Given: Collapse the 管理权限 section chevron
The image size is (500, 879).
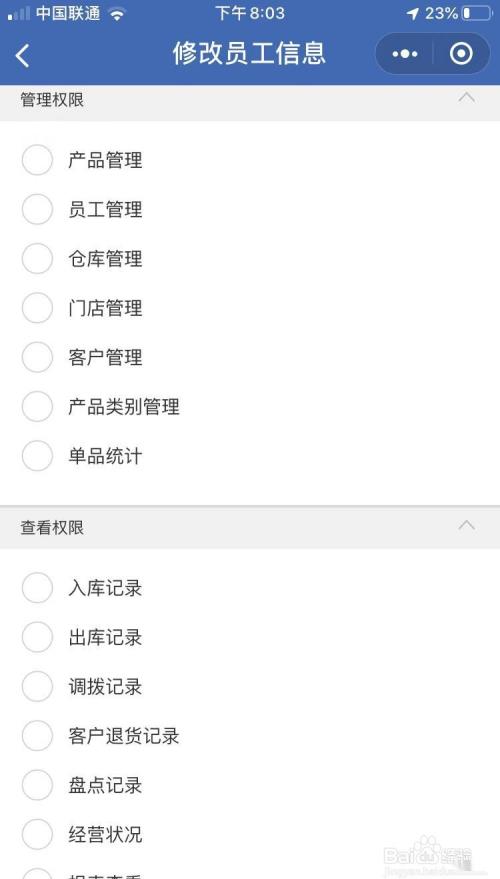Looking at the screenshot, I should tap(466, 98).
